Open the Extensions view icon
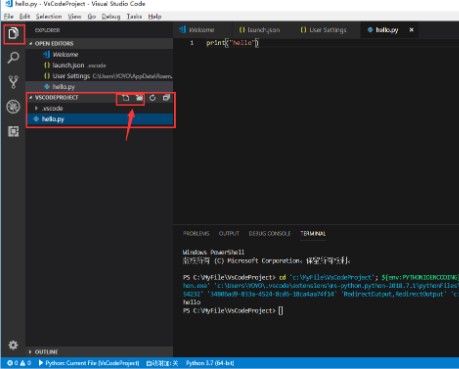This screenshot has width=459, height=369. click(13, 131)
